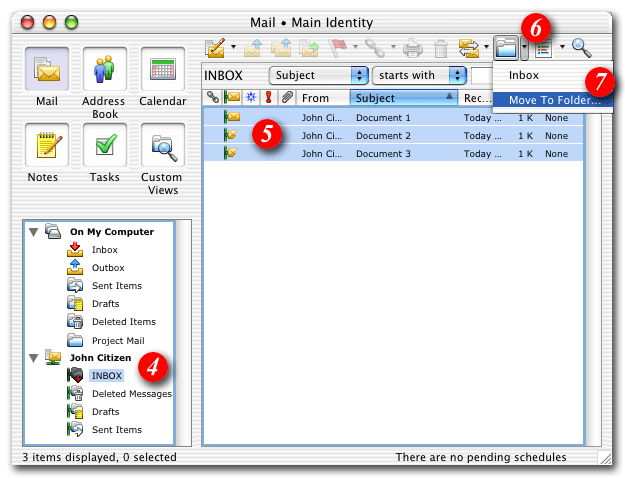Collapse the John Citizen account tree
The width and height of the screenshot is (625, 478).
[x=35, y=358]
